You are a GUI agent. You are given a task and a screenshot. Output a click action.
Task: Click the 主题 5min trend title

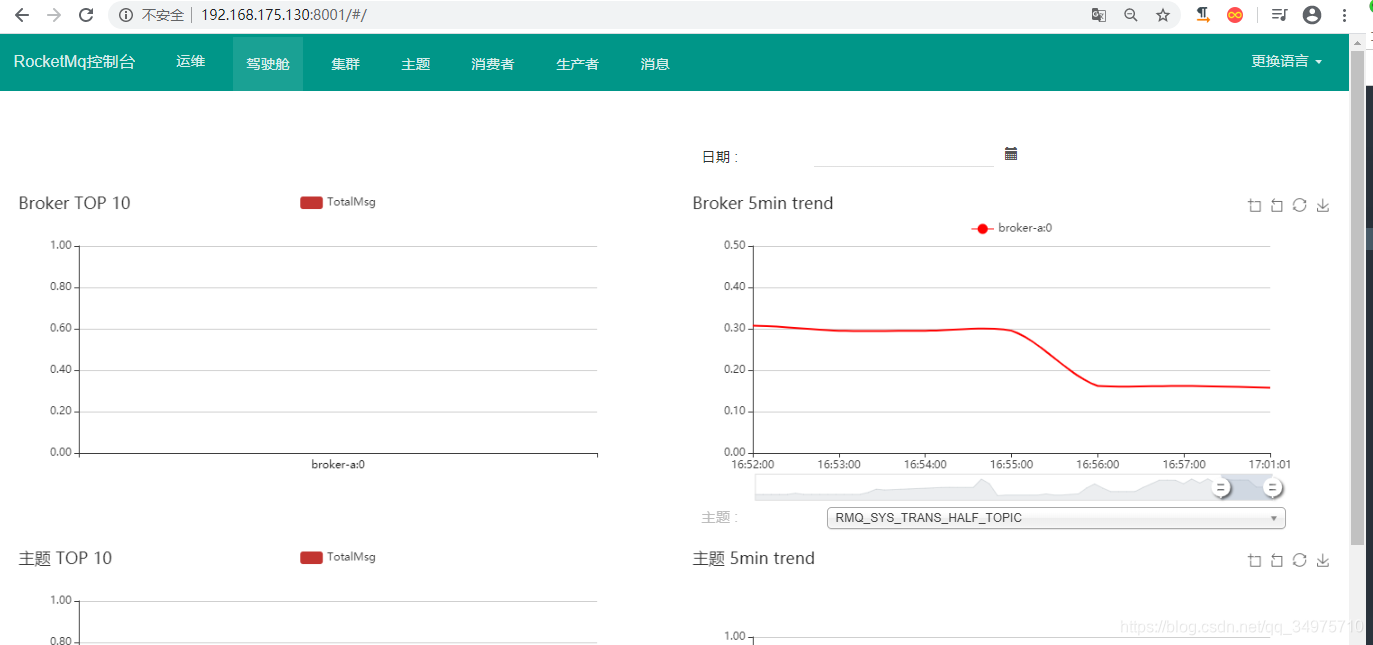tap(754, 558)
